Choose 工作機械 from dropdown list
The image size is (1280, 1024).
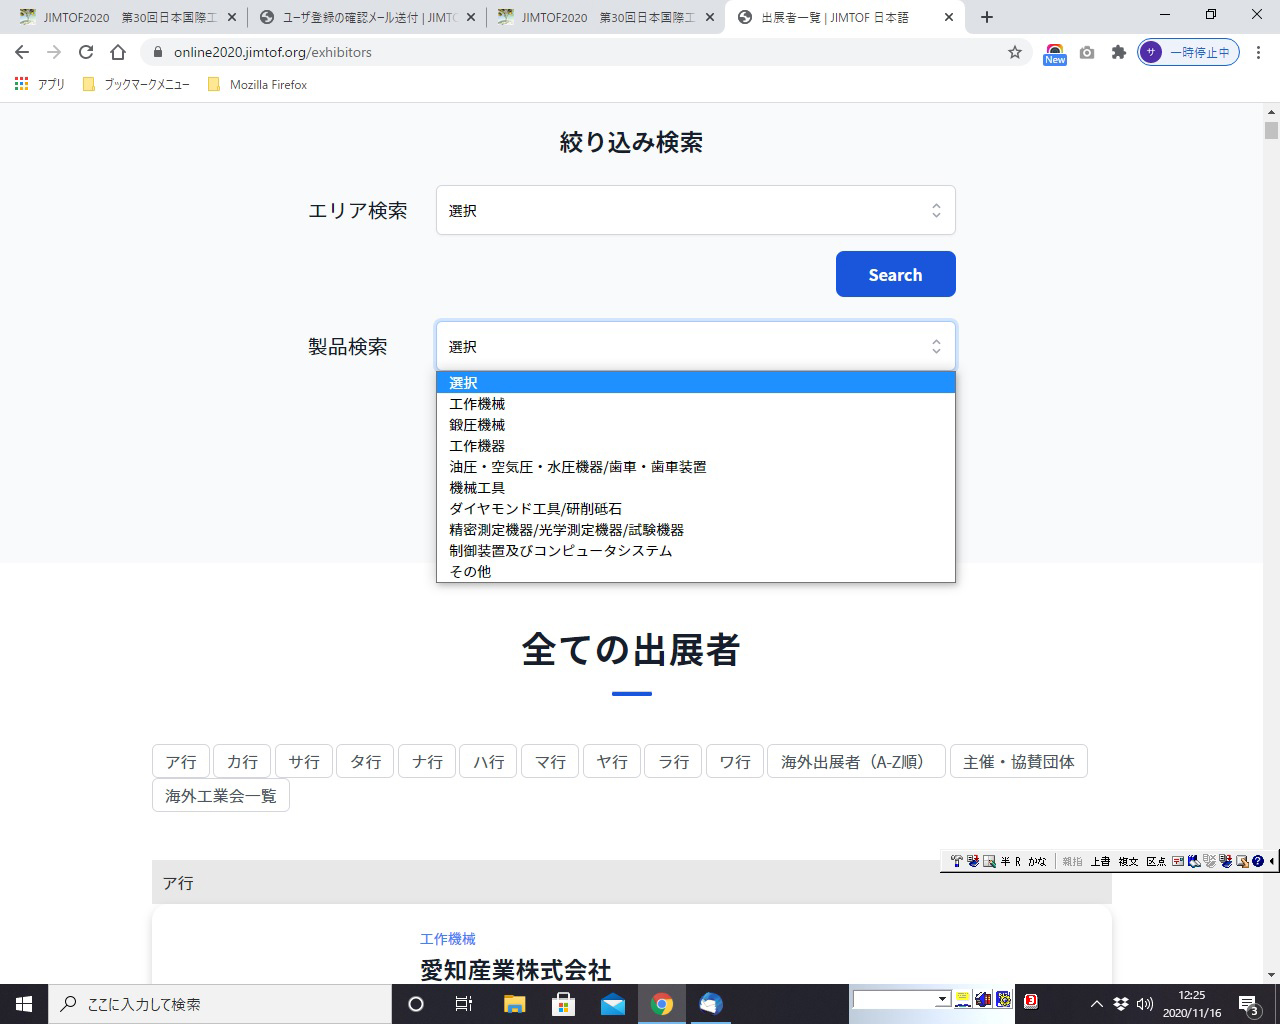[696, 404]
